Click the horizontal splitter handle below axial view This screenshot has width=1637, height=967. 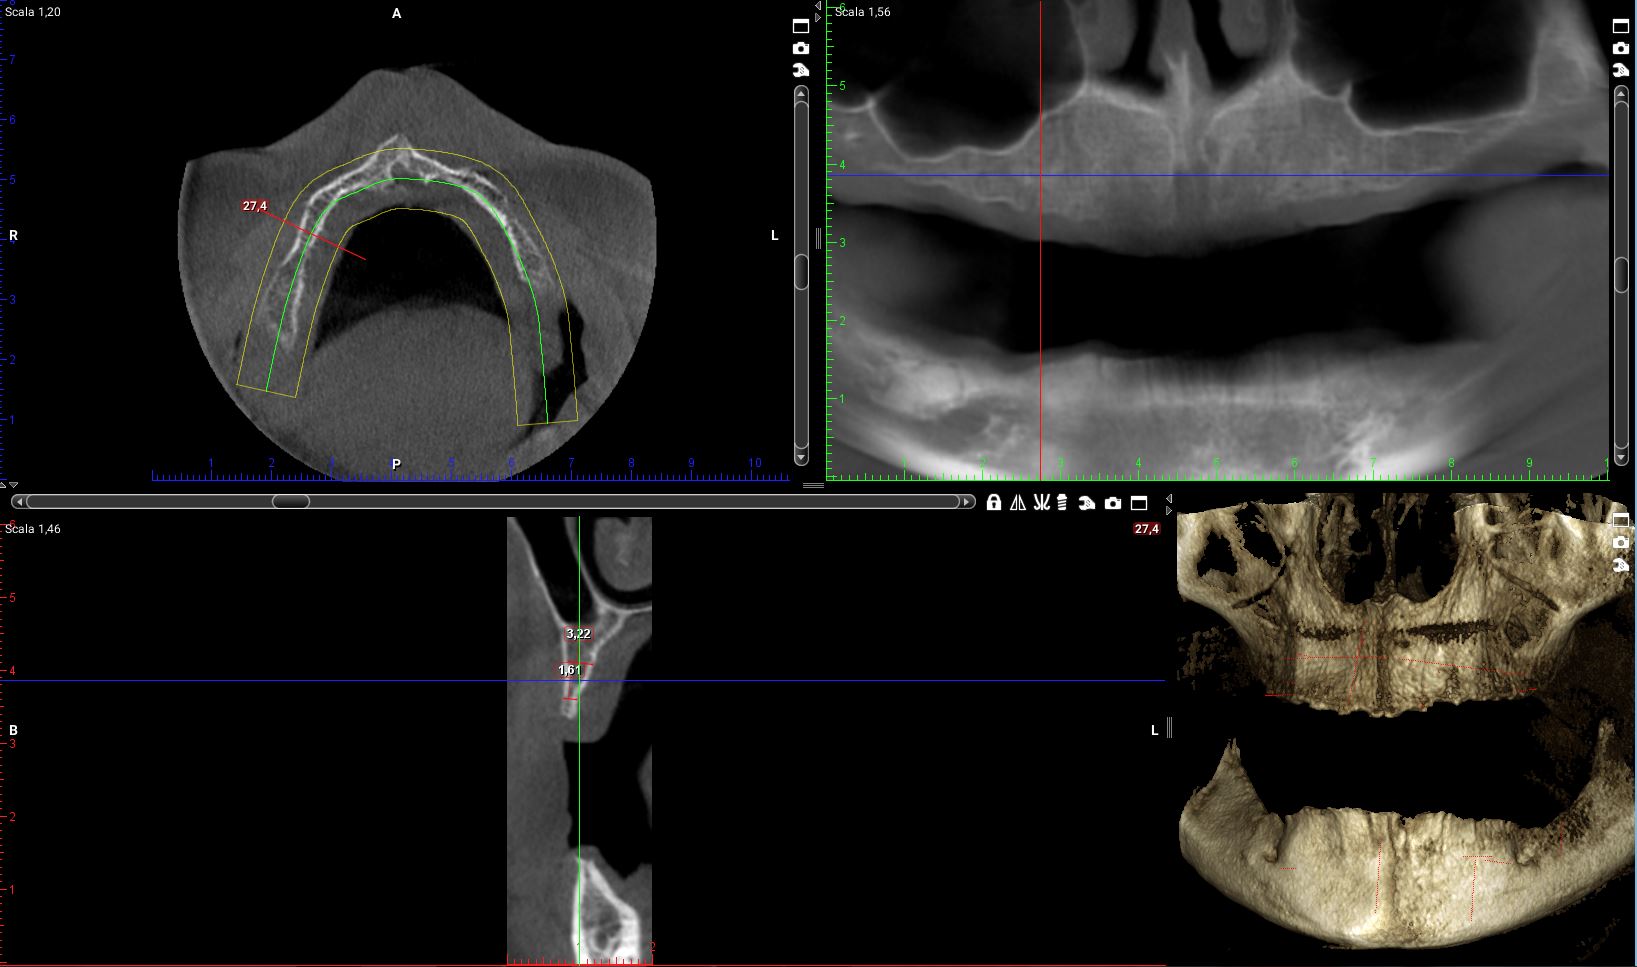click(813, 485)
